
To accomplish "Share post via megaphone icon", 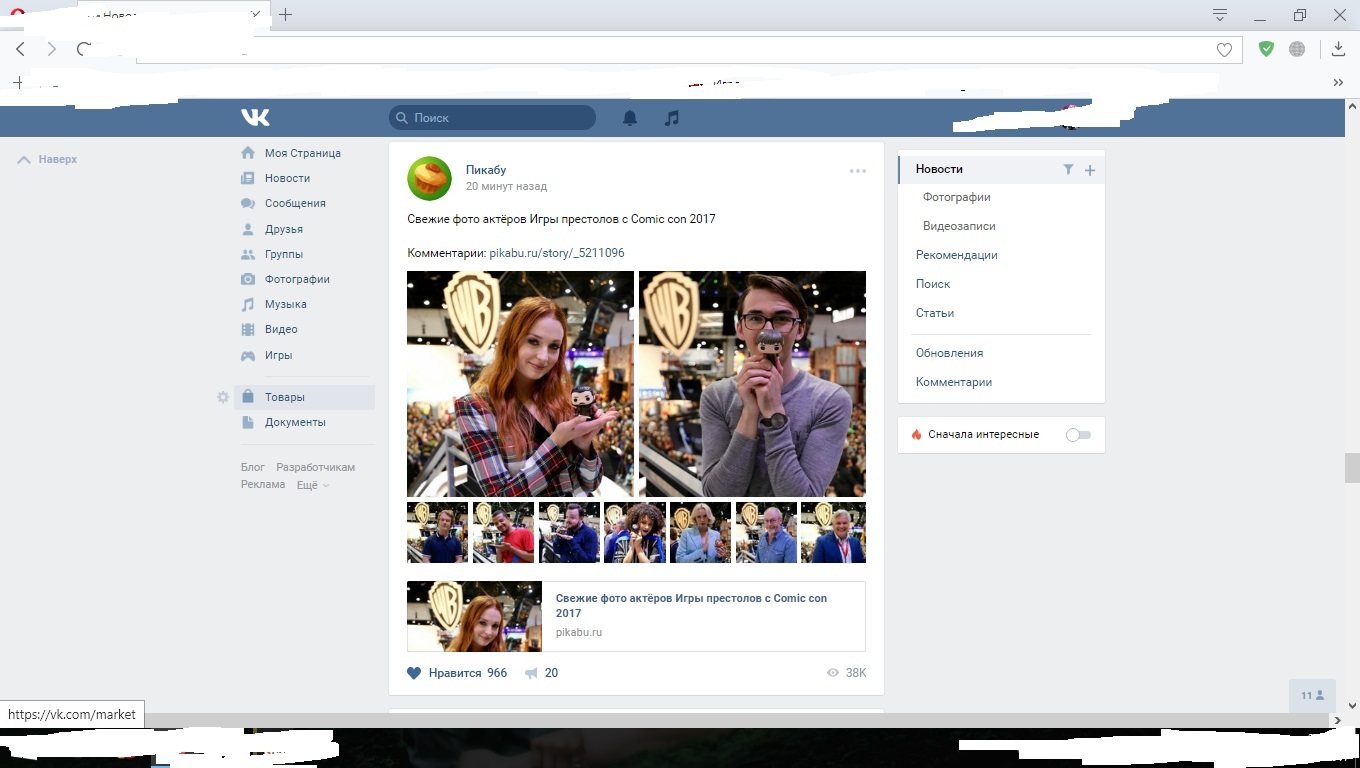I will pos(531,673).
